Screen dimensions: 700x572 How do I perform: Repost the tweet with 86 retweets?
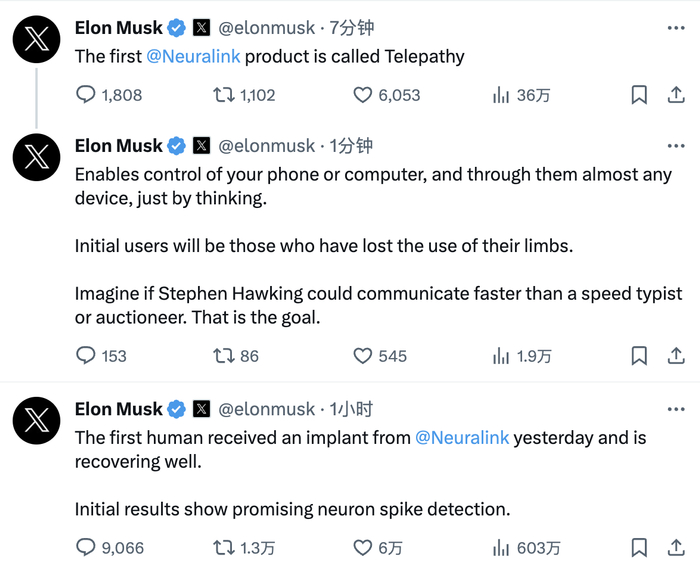click(x=225, y=355)
